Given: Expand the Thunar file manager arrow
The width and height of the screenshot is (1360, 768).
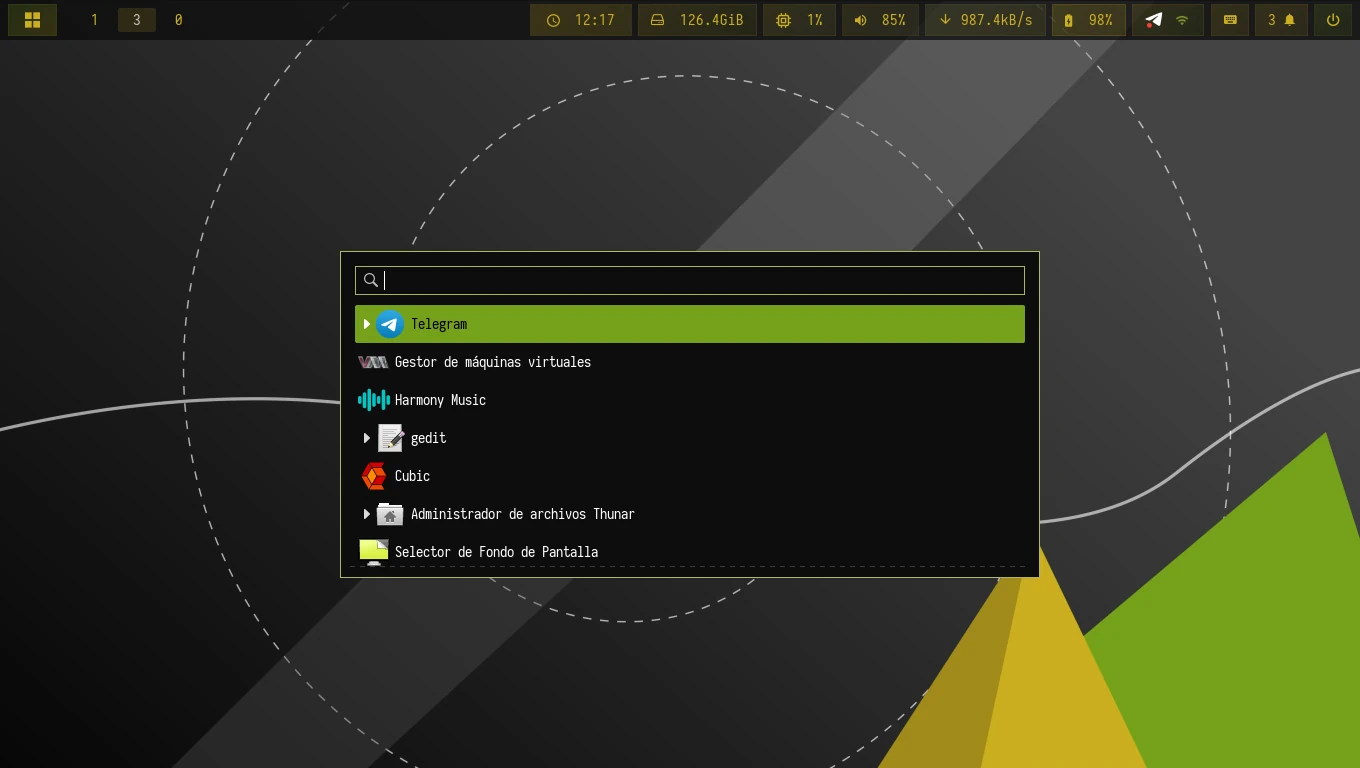Looking at the screenshot, I should coord(367,514).
